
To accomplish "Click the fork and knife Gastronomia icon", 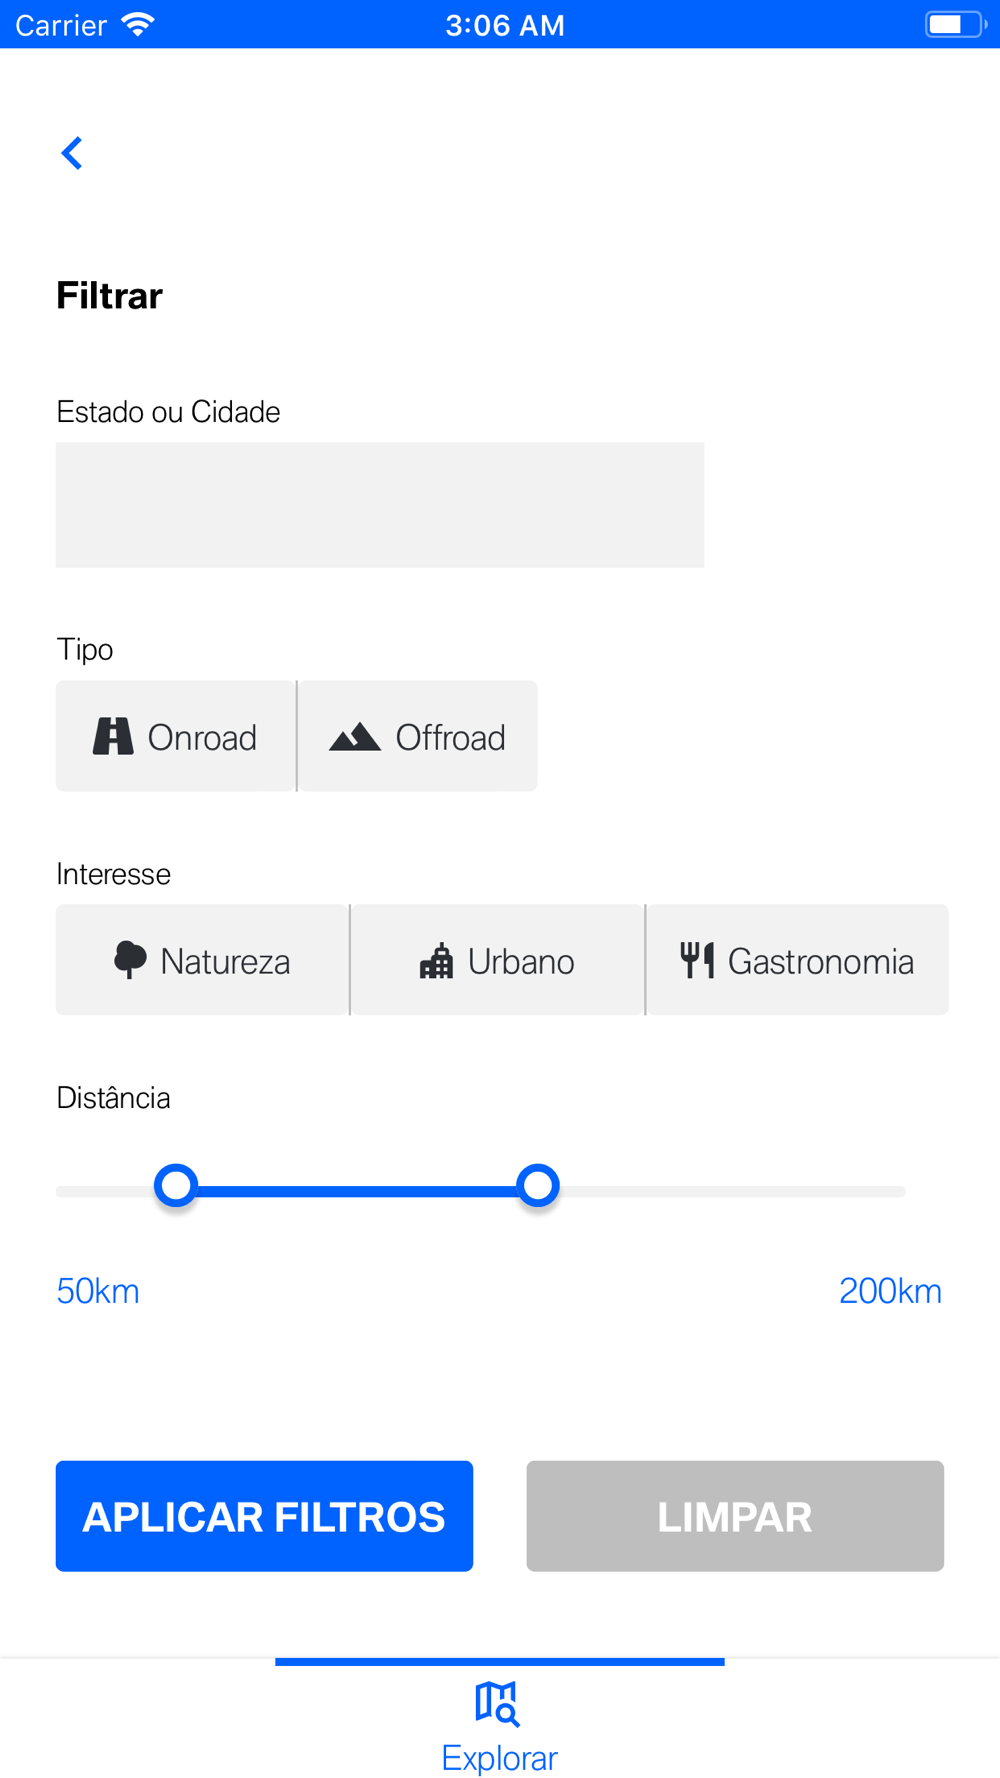I will [x=697, y=960].
